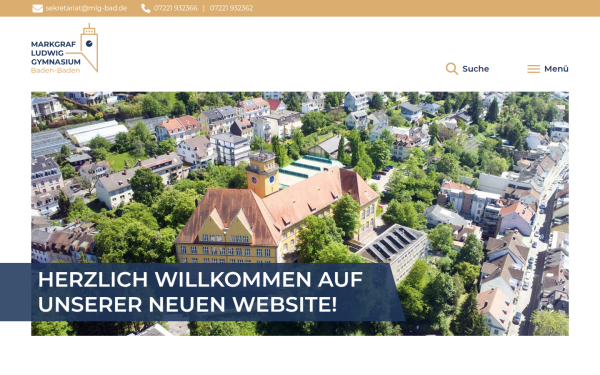The height and width of the screenshot is (375, 600).
Task: Open the Menü navigation label
Action: 556,69
